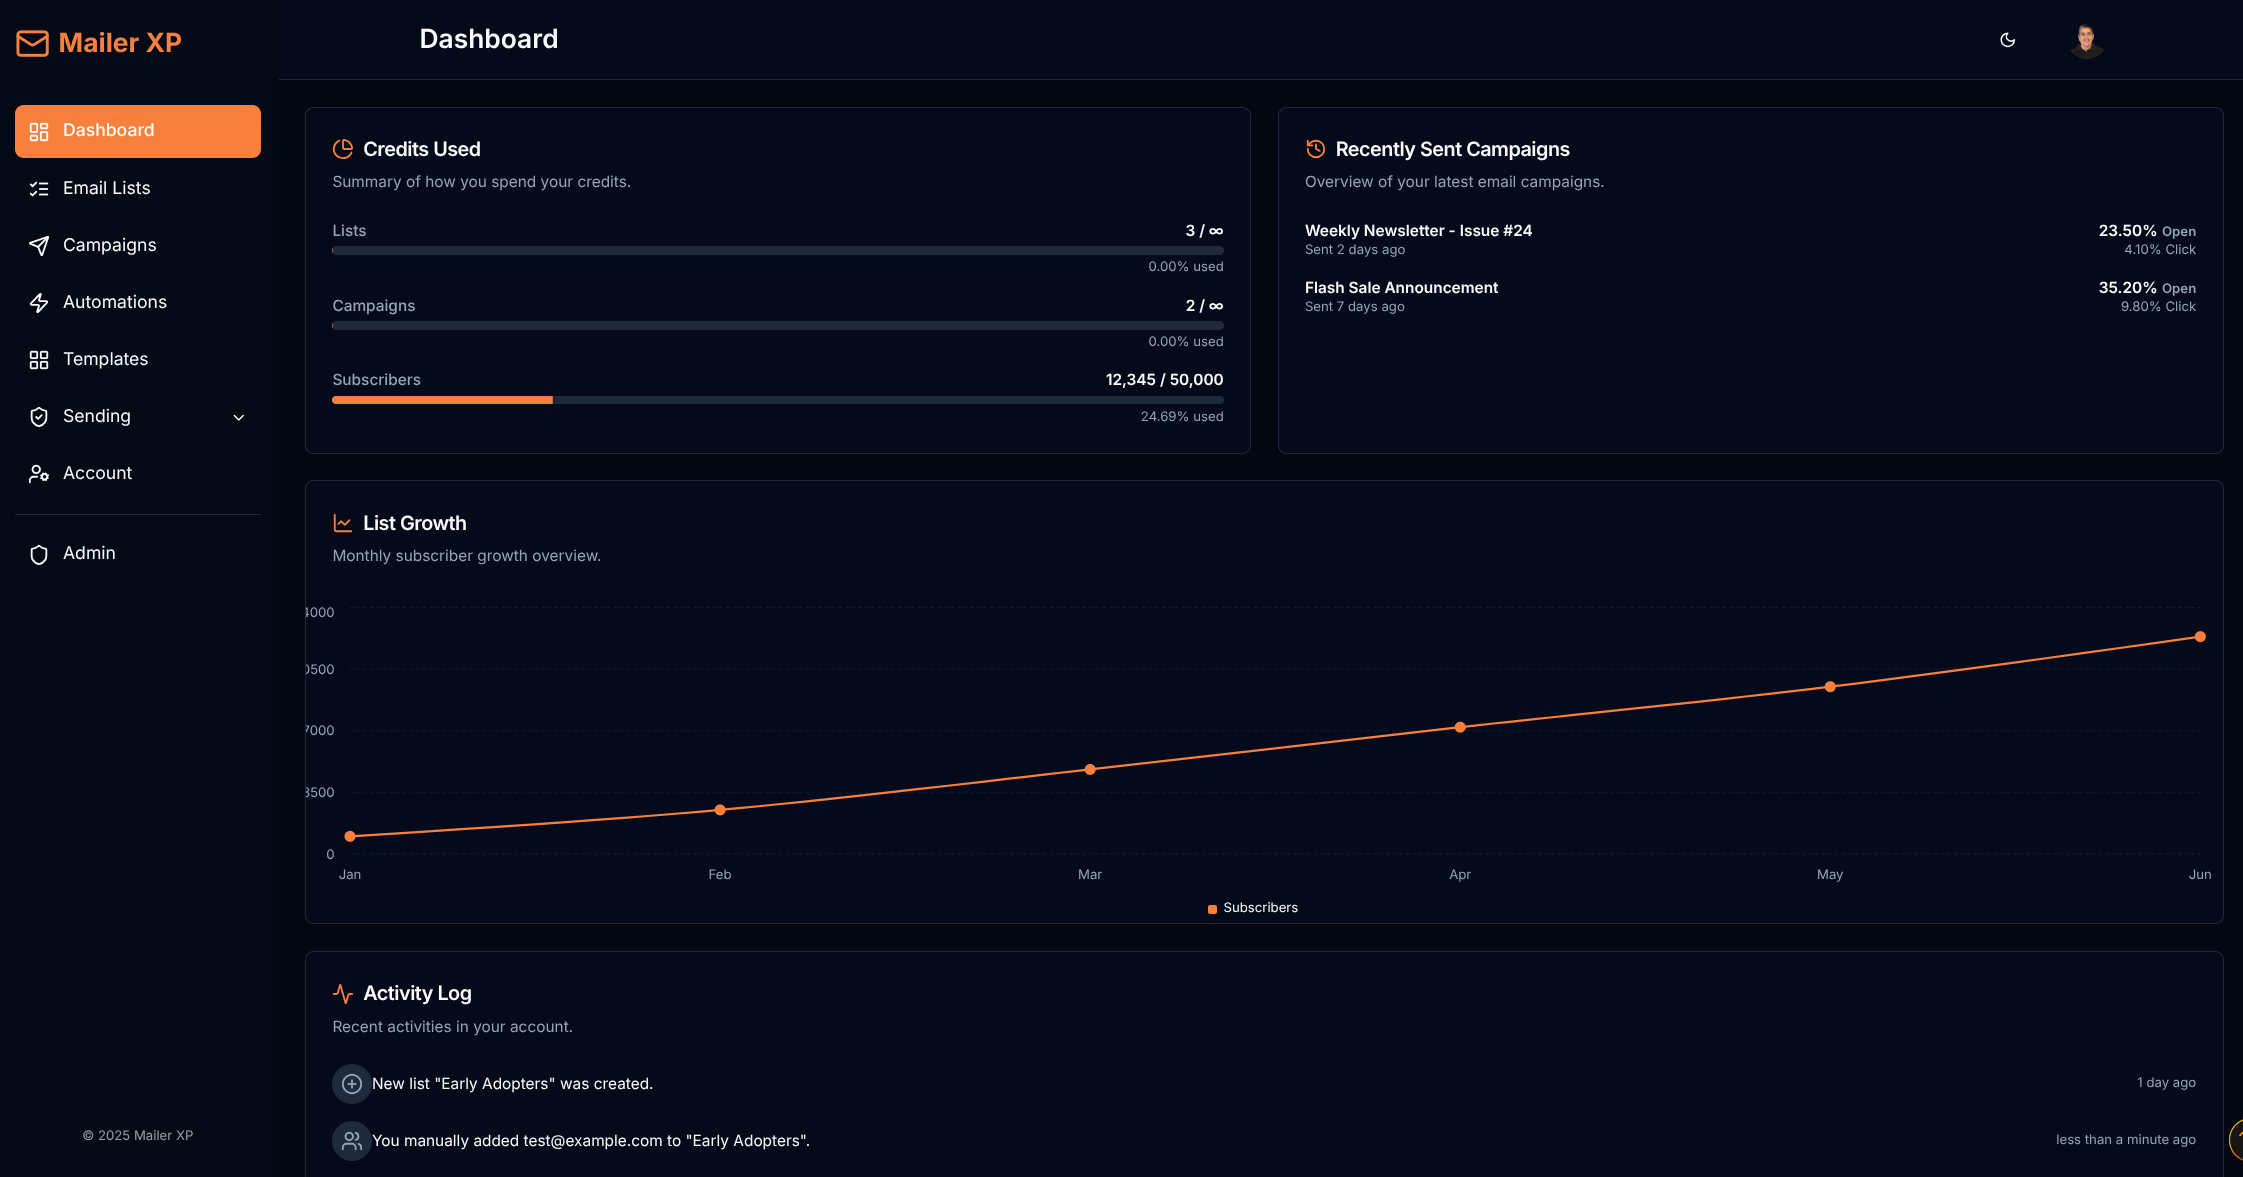Toggle the Subscribers legend under List Growth
The image size is (2243, 1177).
tap(1252, 907)
